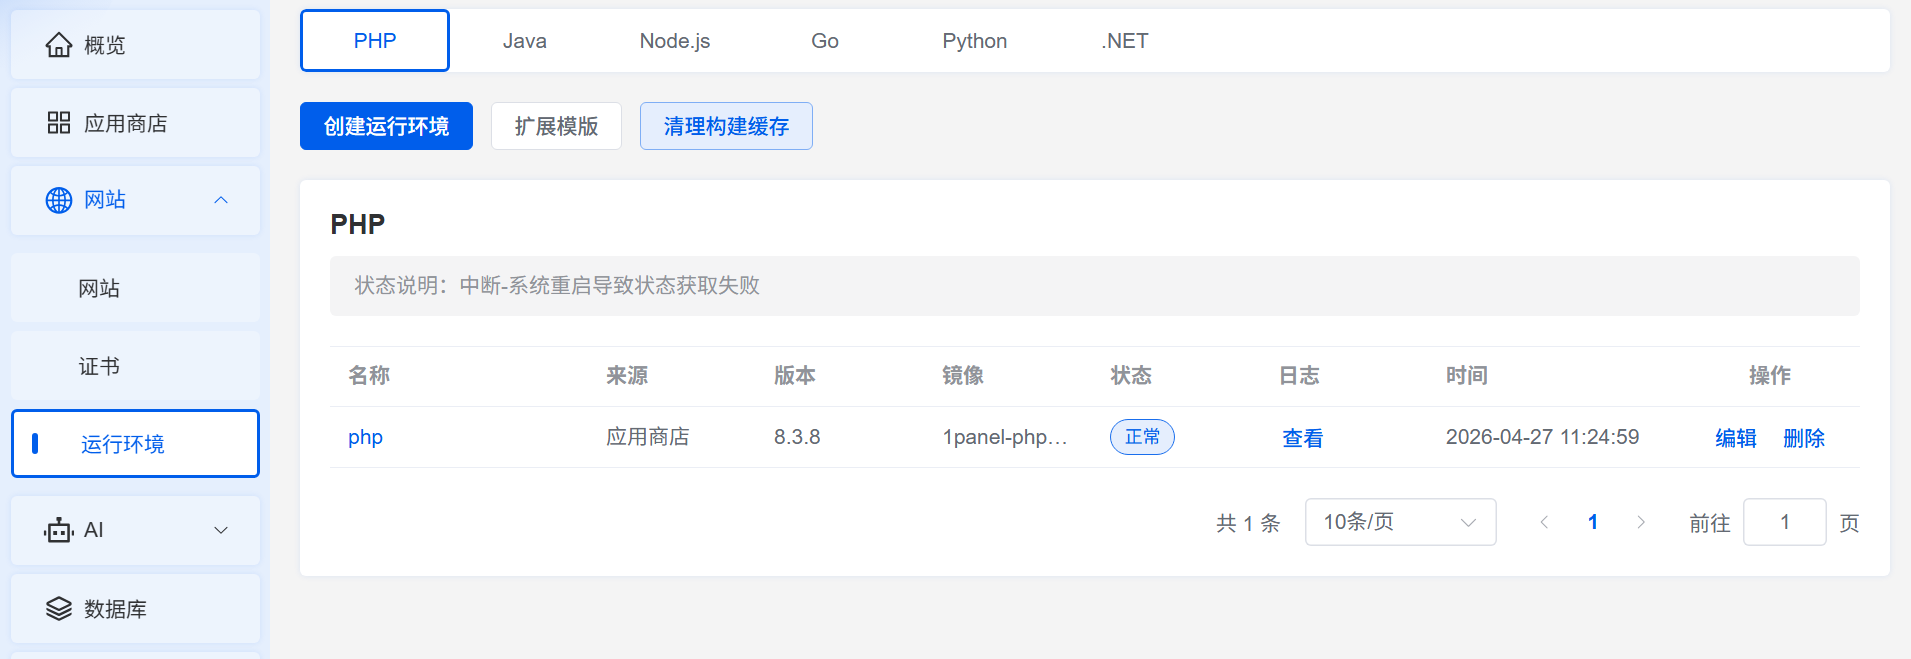Click the grid icon for 应用商店
The image size is (1911, 659).
tap(59, 123)
